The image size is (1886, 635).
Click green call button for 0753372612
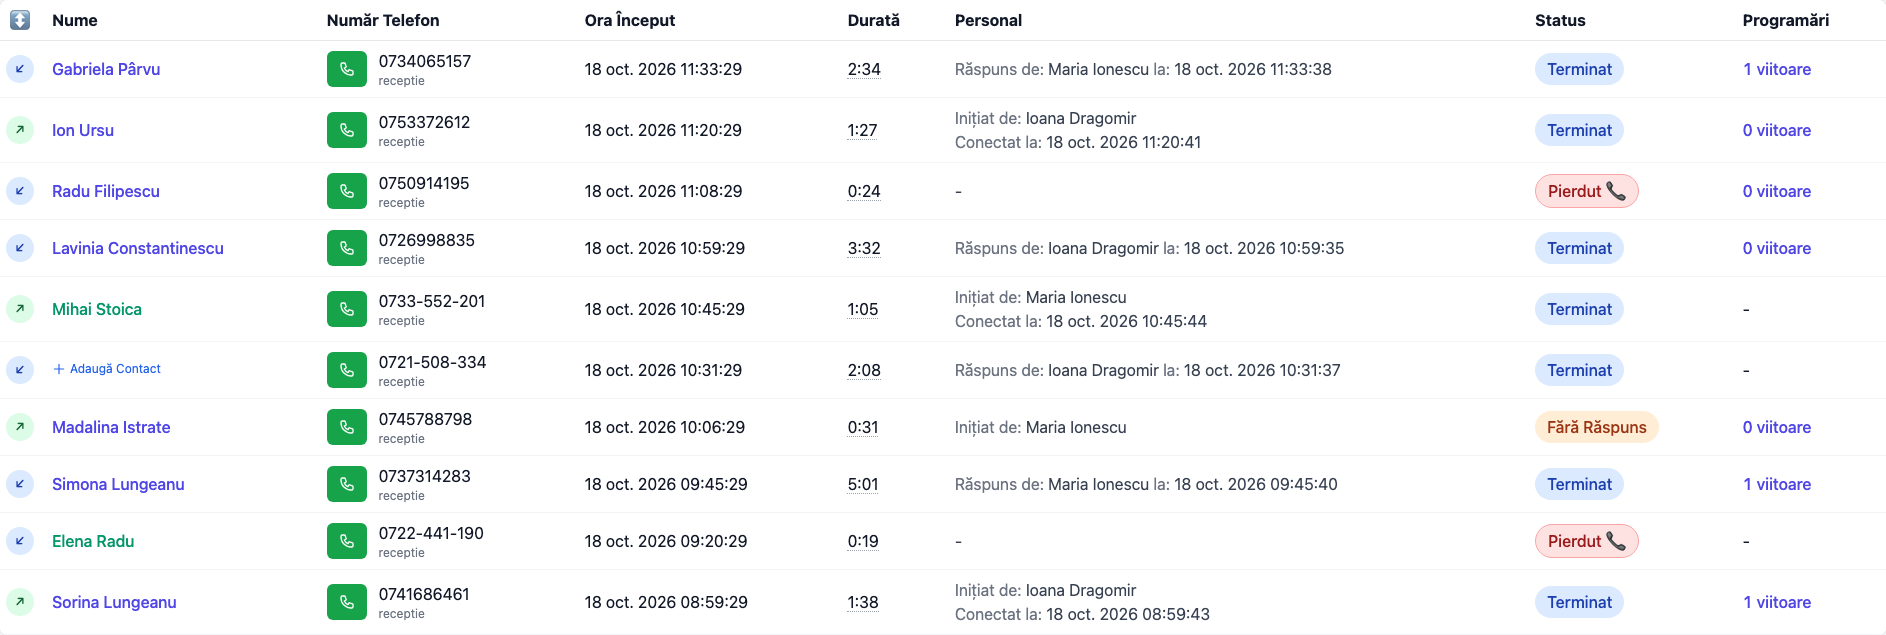(346, 130)
